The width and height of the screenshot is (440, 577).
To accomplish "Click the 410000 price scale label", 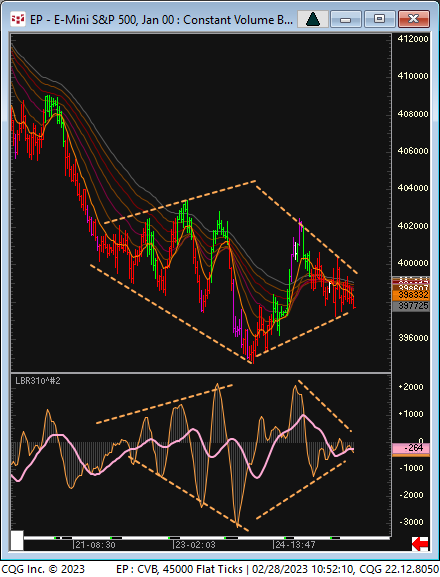I will [413, 76].
